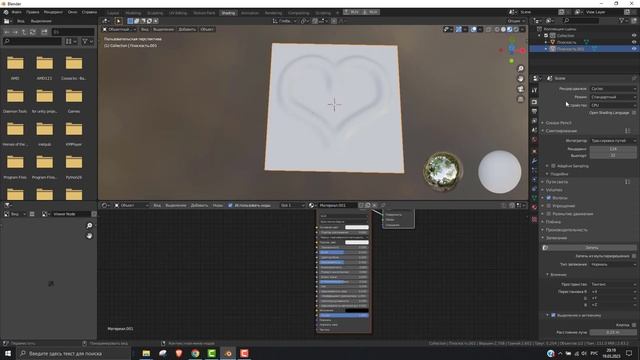The image size is (640, 360).
Task: Open Texture properties tab
Action: pyautogui.click(x=534, y=219)
